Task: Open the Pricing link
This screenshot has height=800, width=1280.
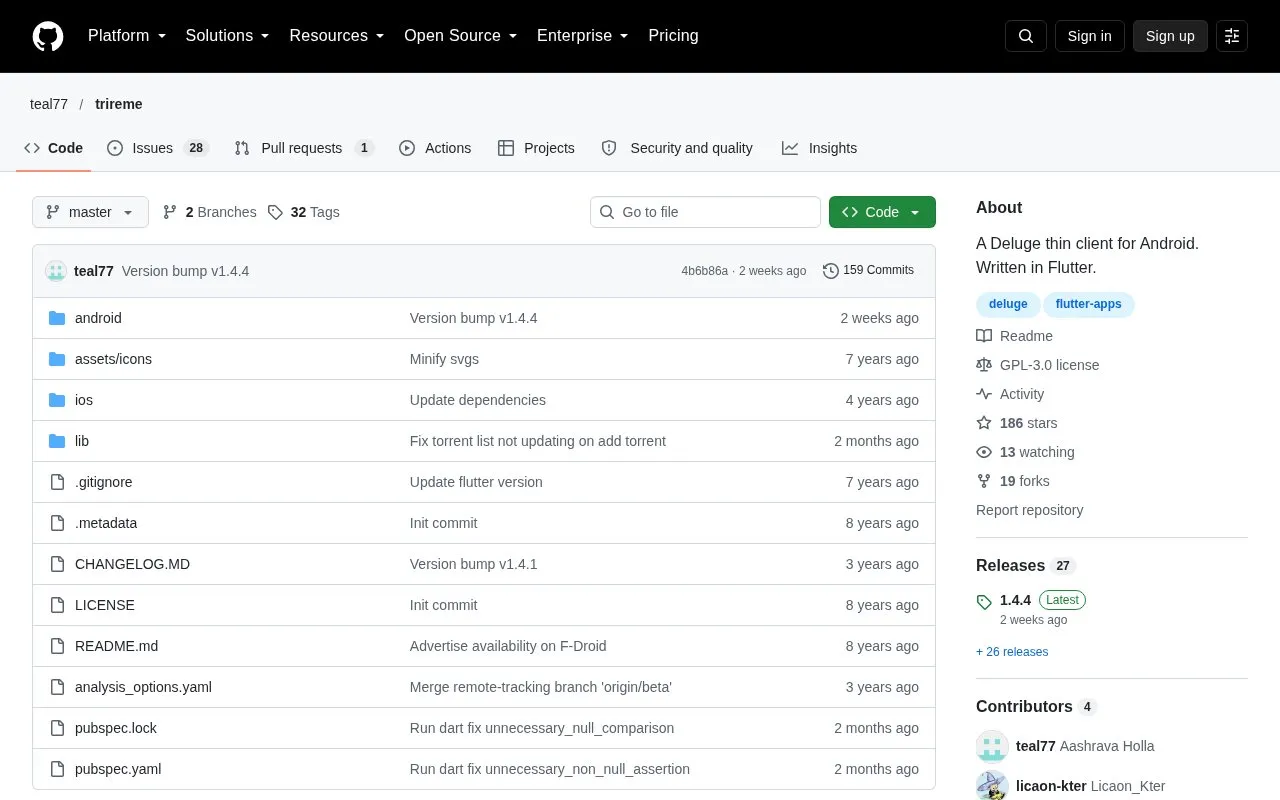Action: click(x=673, y=36)
